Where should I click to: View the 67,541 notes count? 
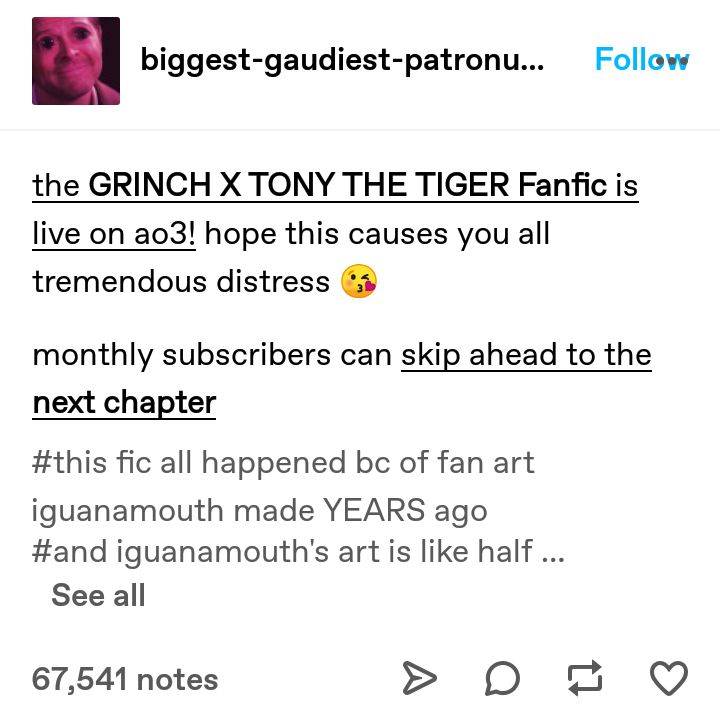(125, 679)
